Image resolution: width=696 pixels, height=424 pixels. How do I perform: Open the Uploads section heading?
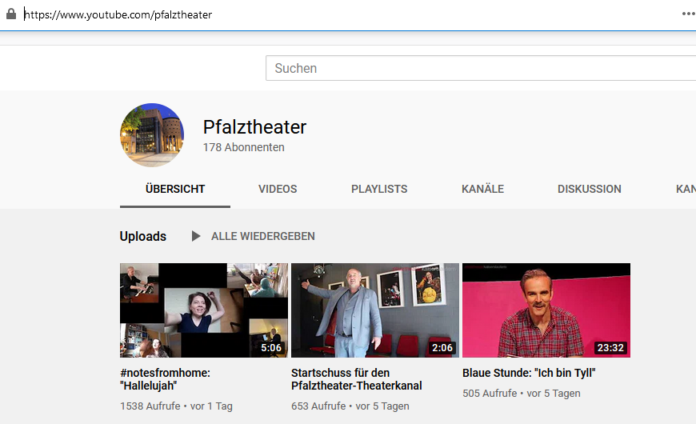pyautogui.click(x=143, y=236)
